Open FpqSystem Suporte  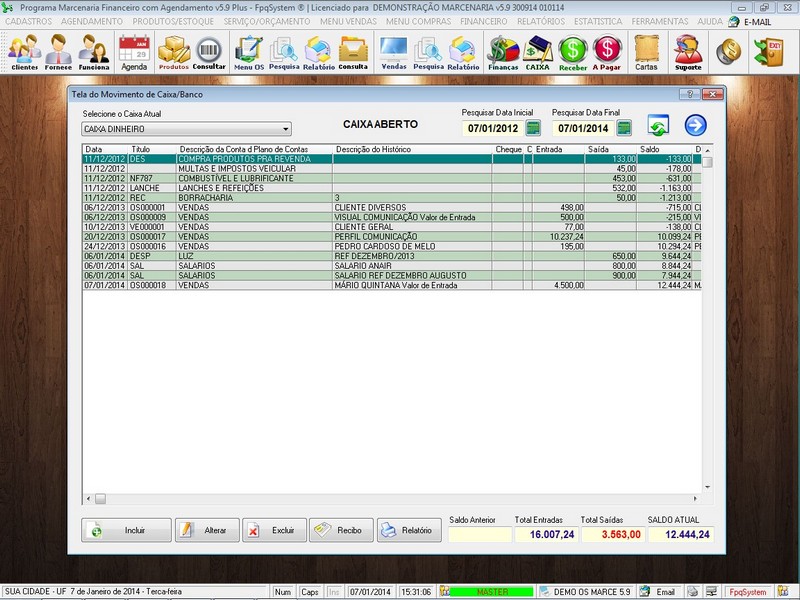coord(686,48)
